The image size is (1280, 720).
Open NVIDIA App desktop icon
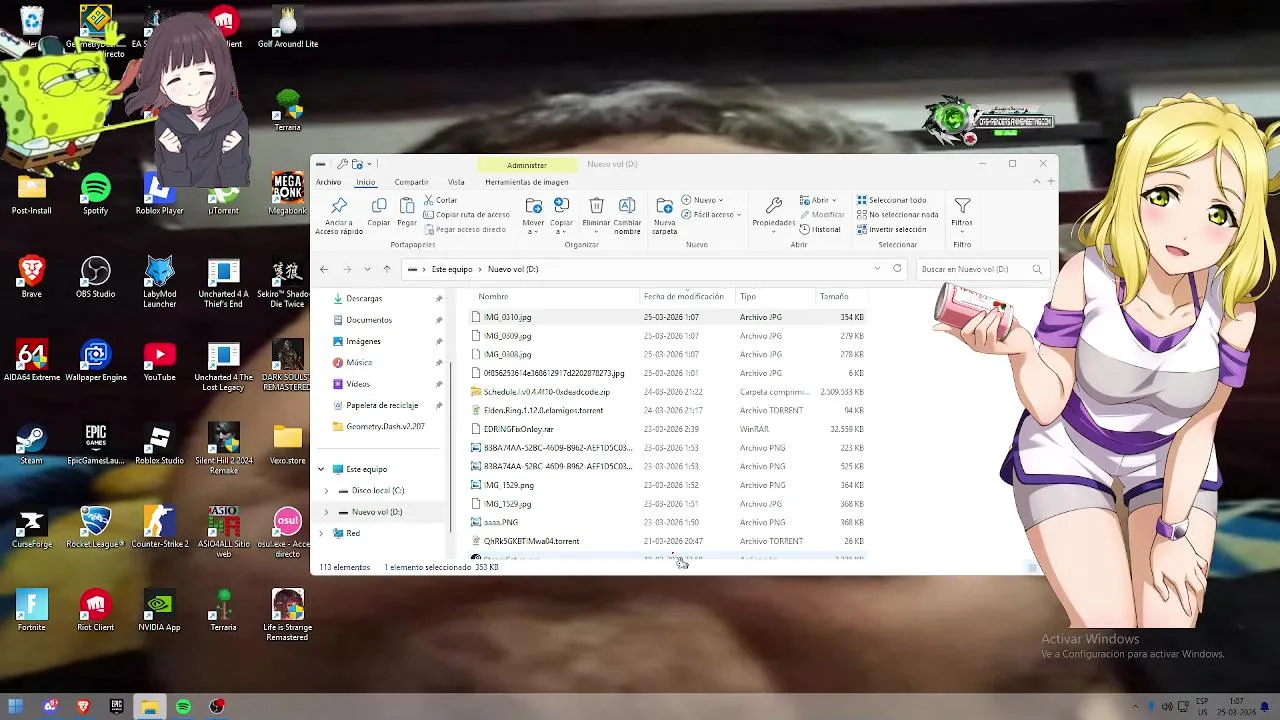pyautogui.click(x=159, y=611)
